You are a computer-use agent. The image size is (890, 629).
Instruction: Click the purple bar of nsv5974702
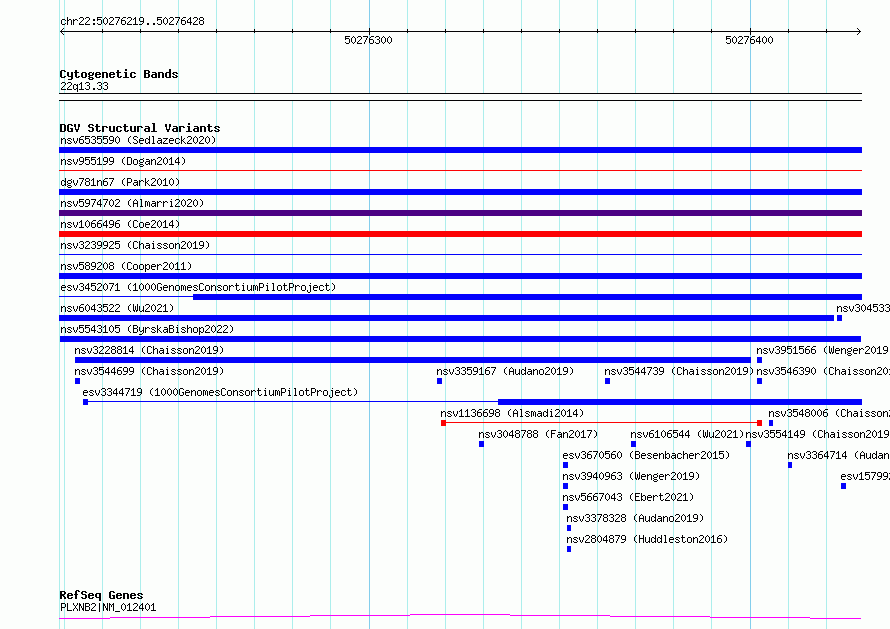460,213
